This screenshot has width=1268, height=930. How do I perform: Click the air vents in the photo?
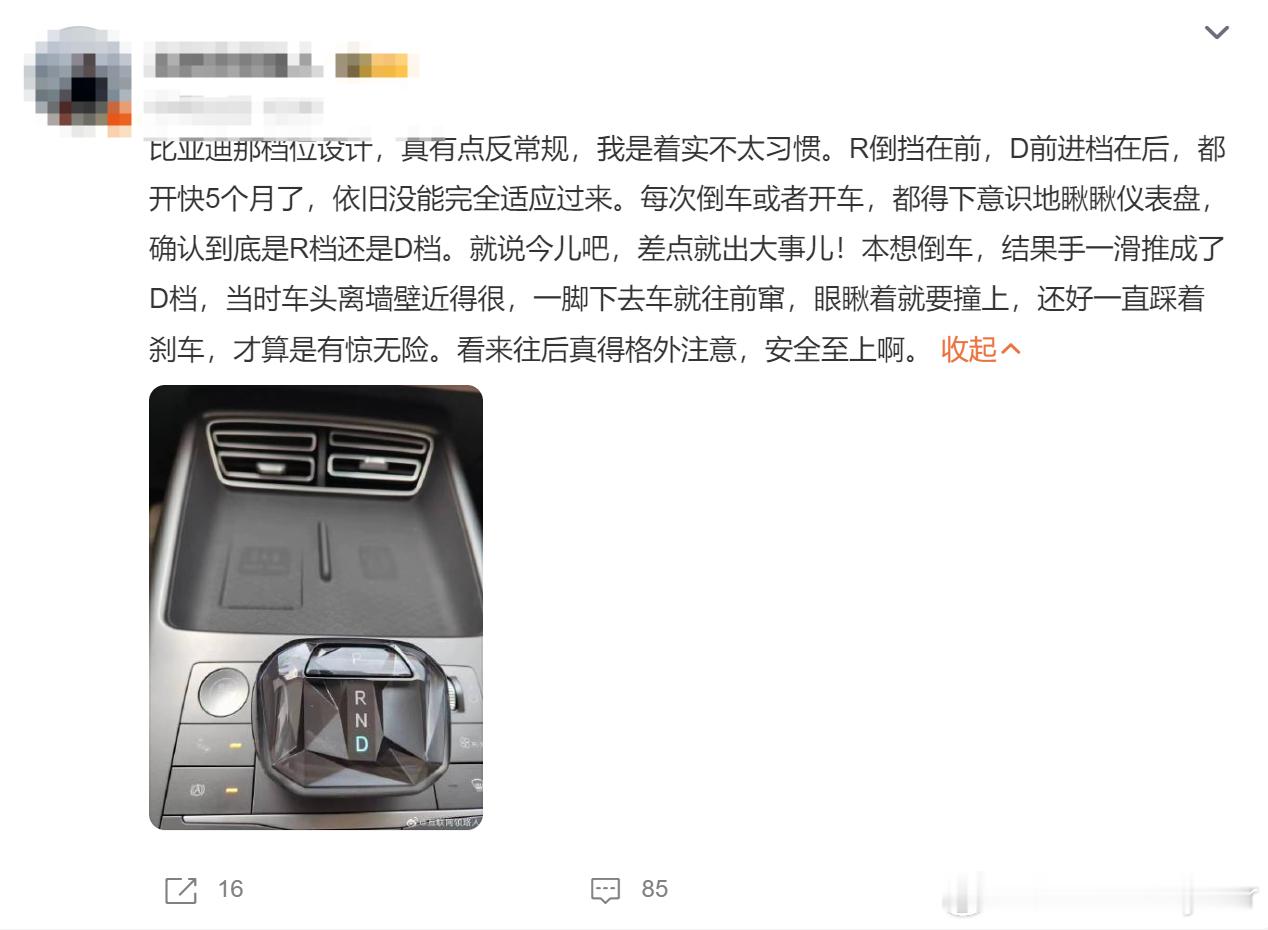coord(319,453)
